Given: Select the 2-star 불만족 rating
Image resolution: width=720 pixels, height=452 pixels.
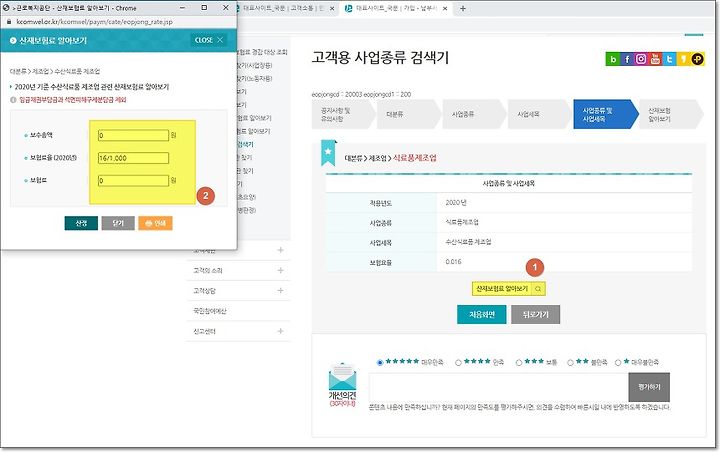Looking at the screenshot, I should click(x=570, y=362).
